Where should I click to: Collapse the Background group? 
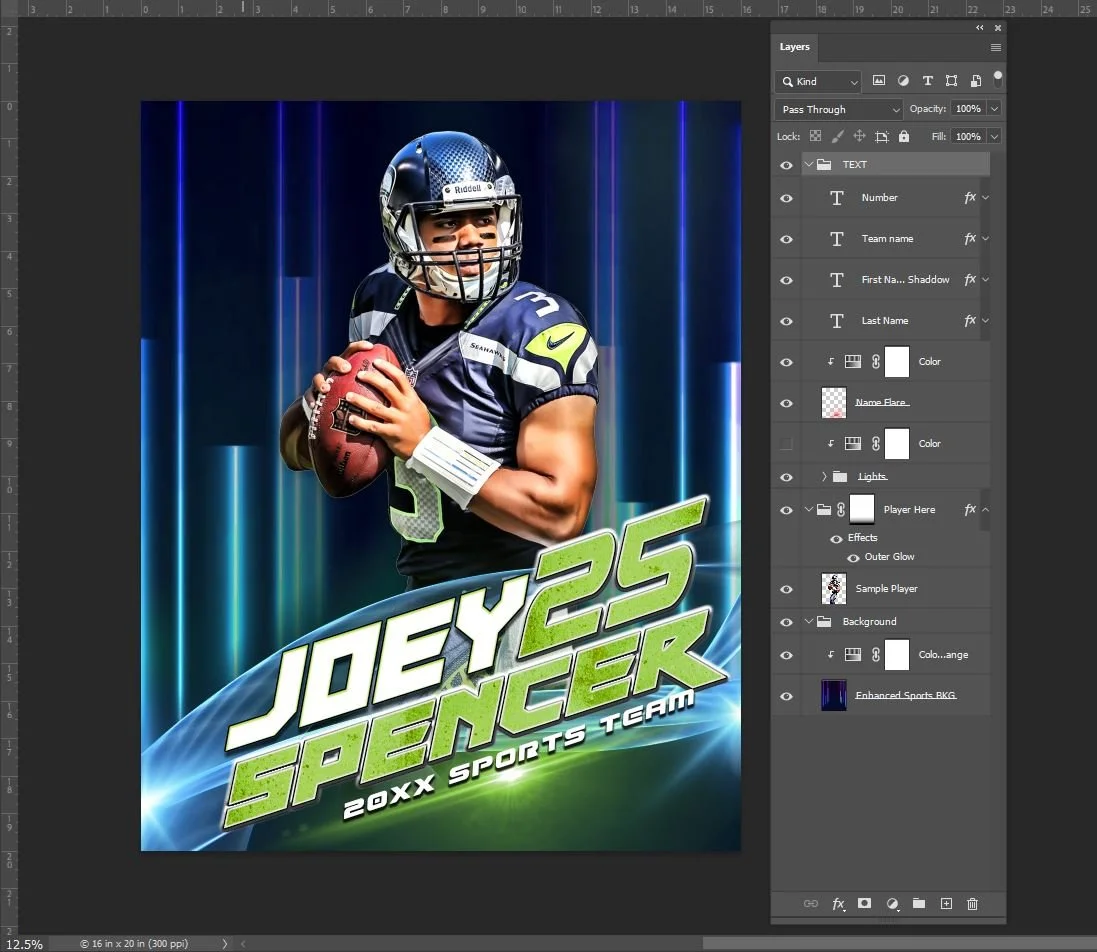[809, 621]
